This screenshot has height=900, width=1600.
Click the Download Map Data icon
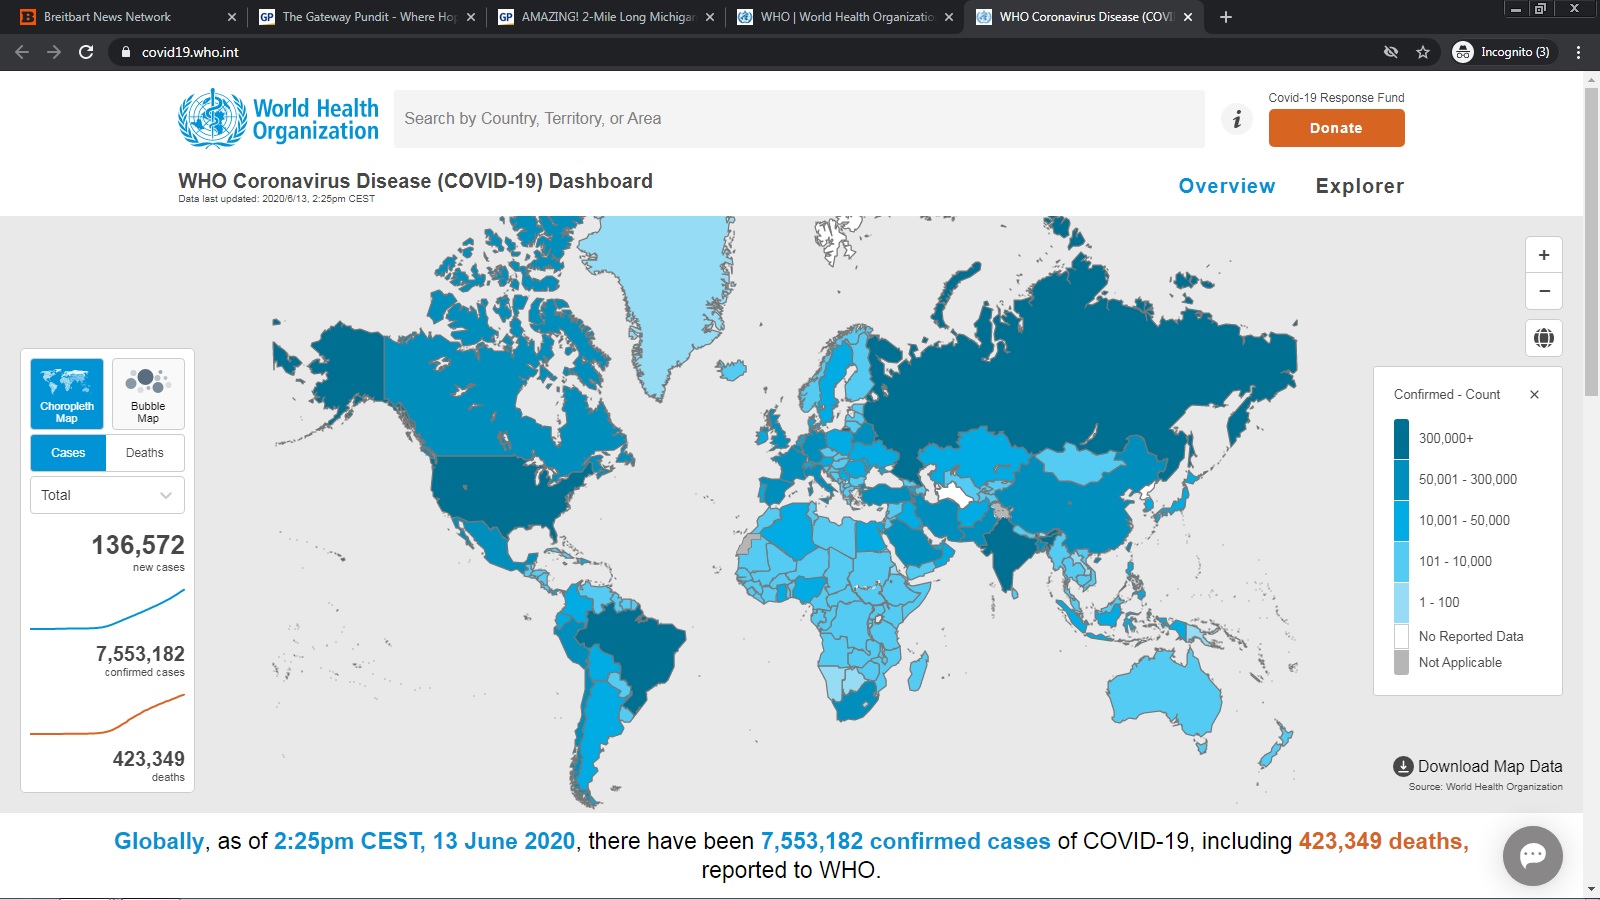coord(1403,767)
